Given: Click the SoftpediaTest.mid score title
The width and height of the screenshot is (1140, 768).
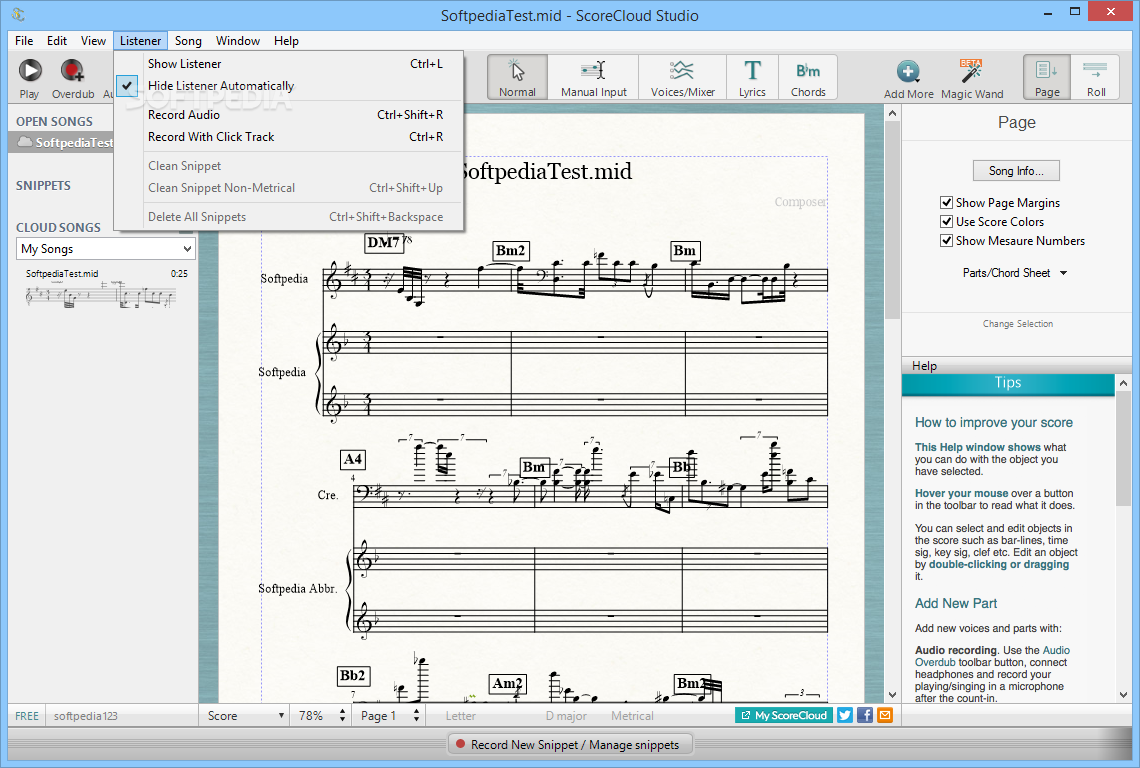Looking at the screenshot, I should [547, 172].
